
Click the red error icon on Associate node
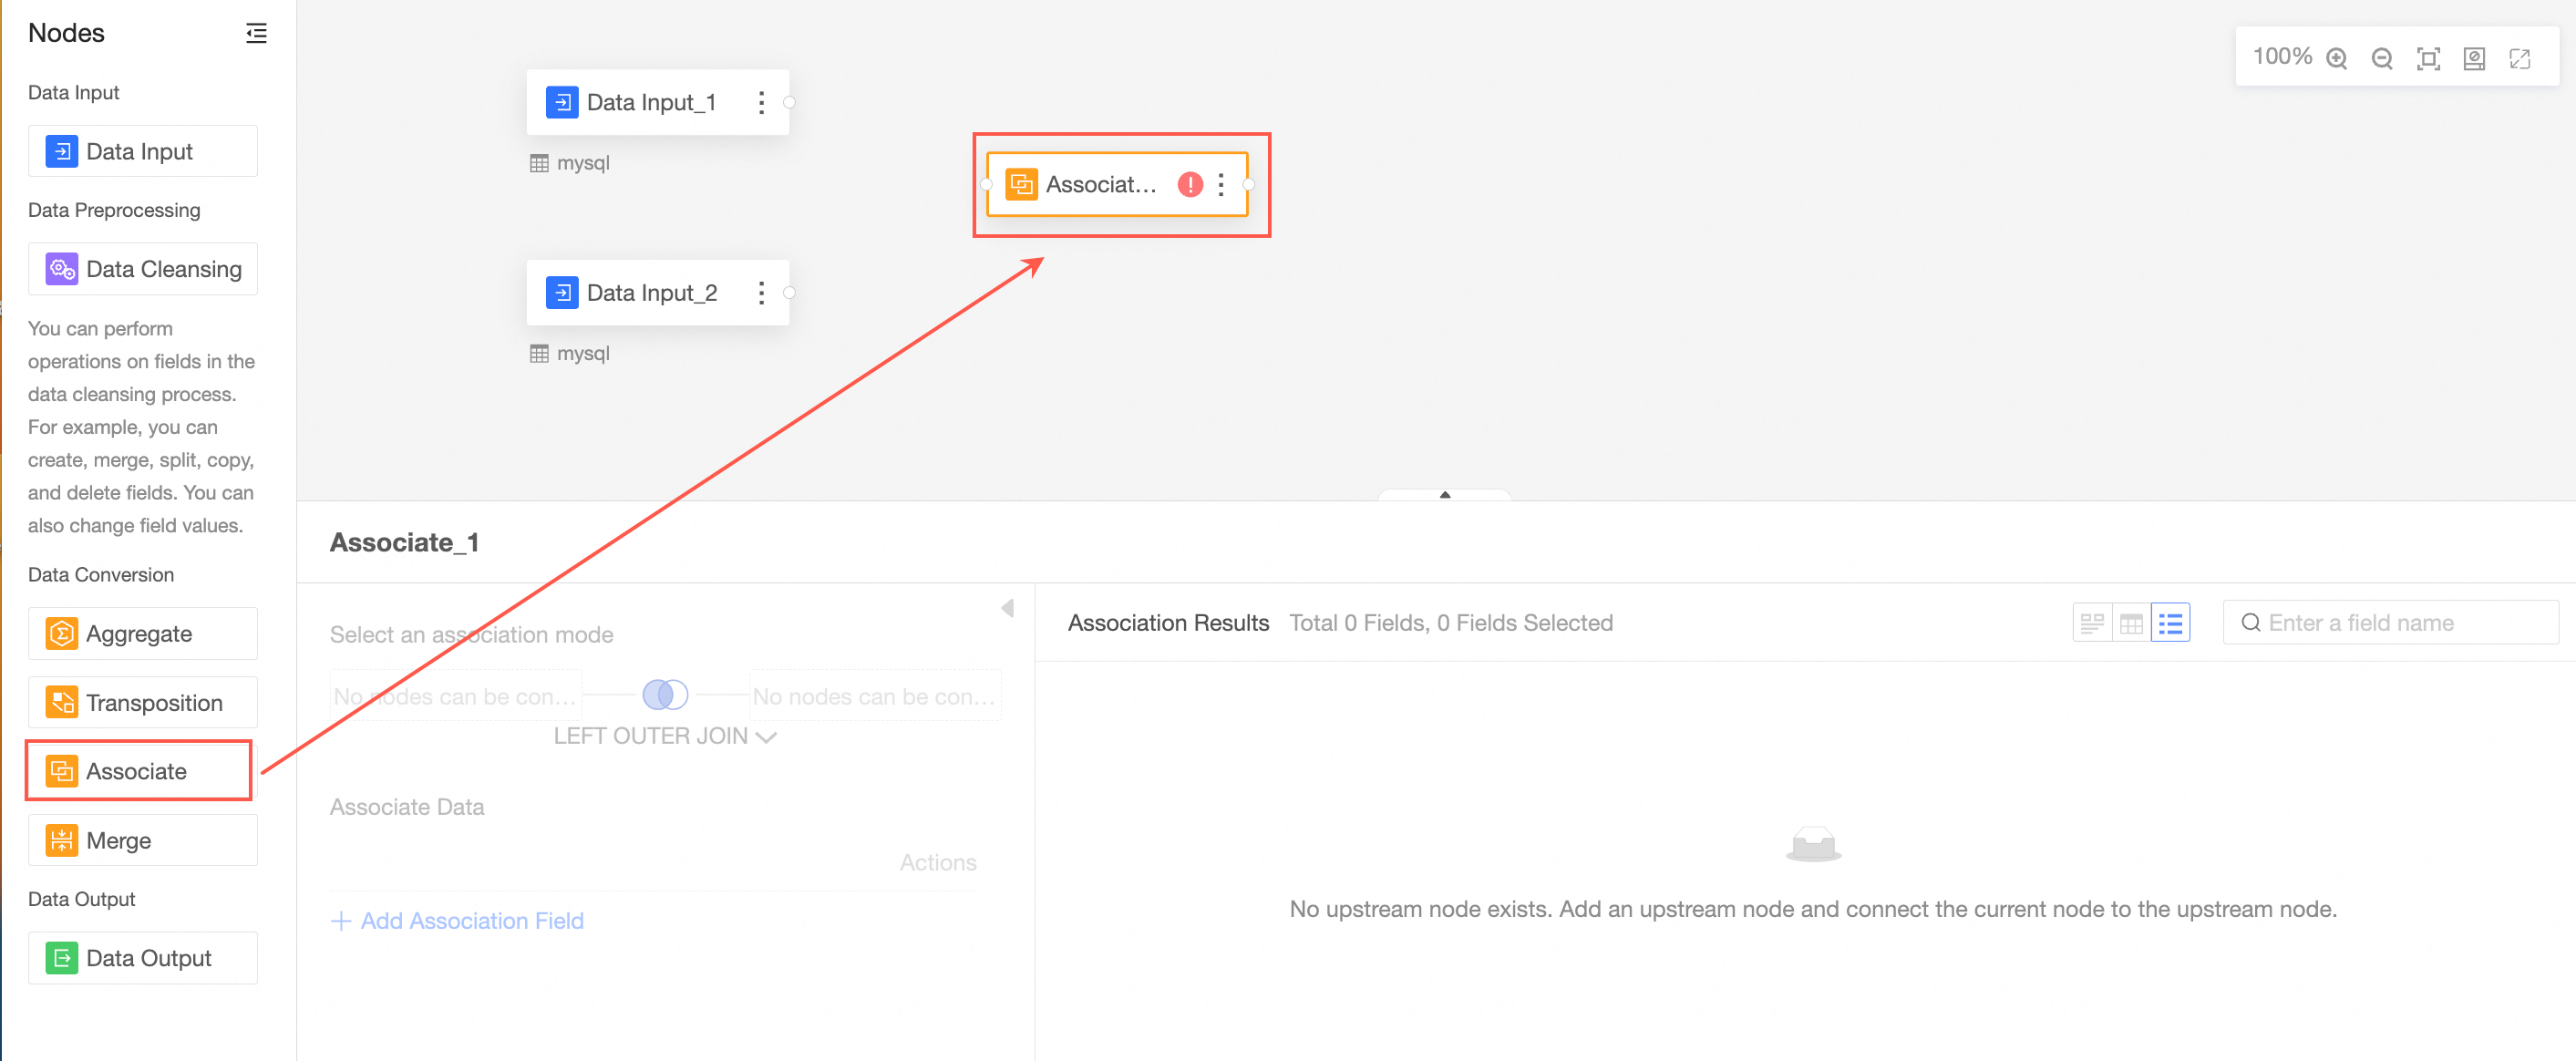1190,184
